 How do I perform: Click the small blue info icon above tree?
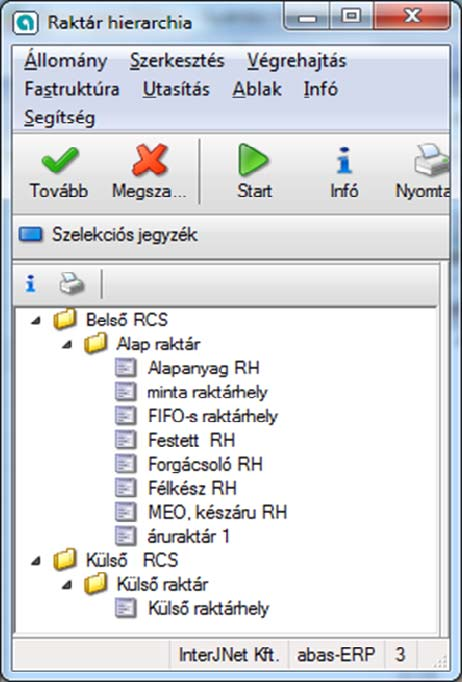click(30, 284)
